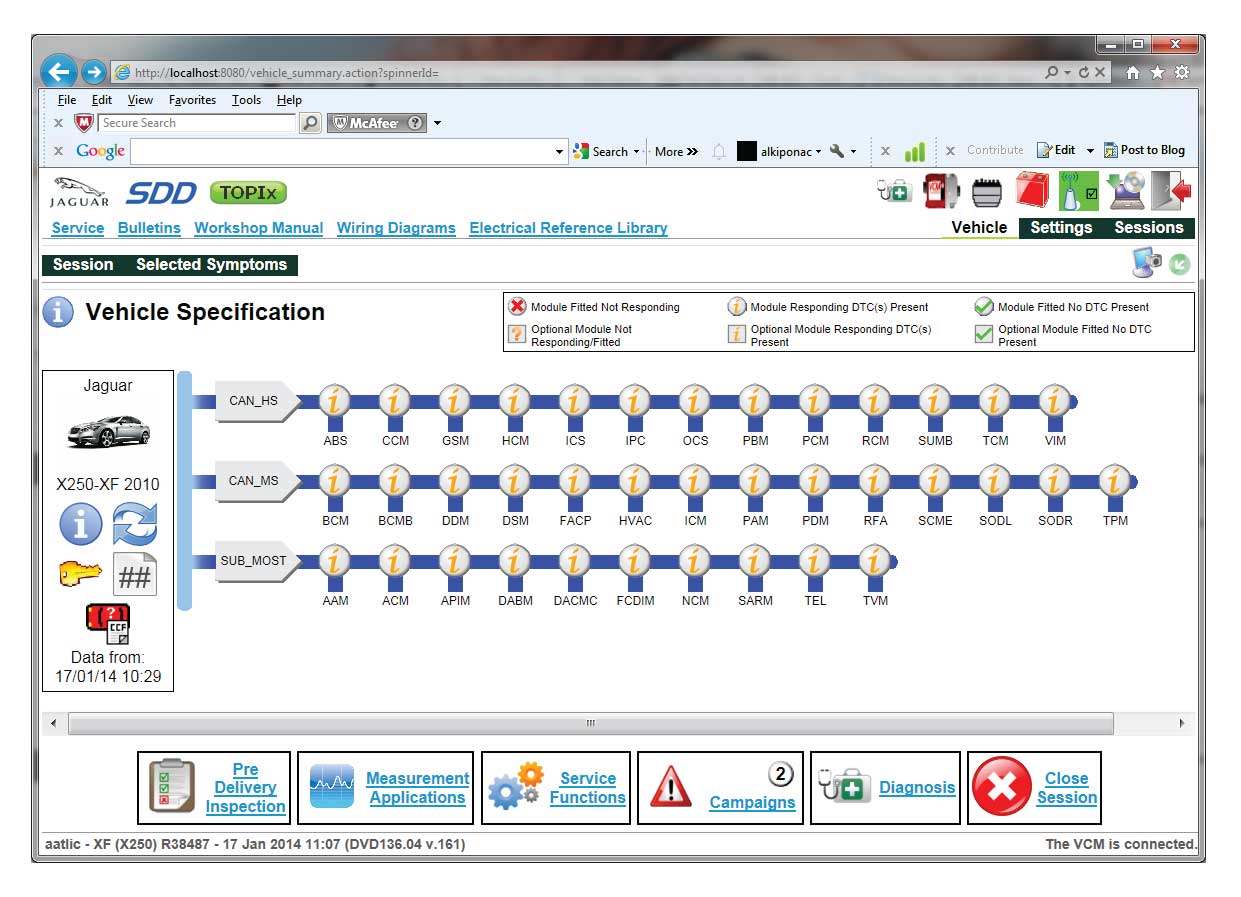The width and height of the screenshot is (1241, 897).
Task: Switch to the Sessions tab
Action: (1149, 228)
